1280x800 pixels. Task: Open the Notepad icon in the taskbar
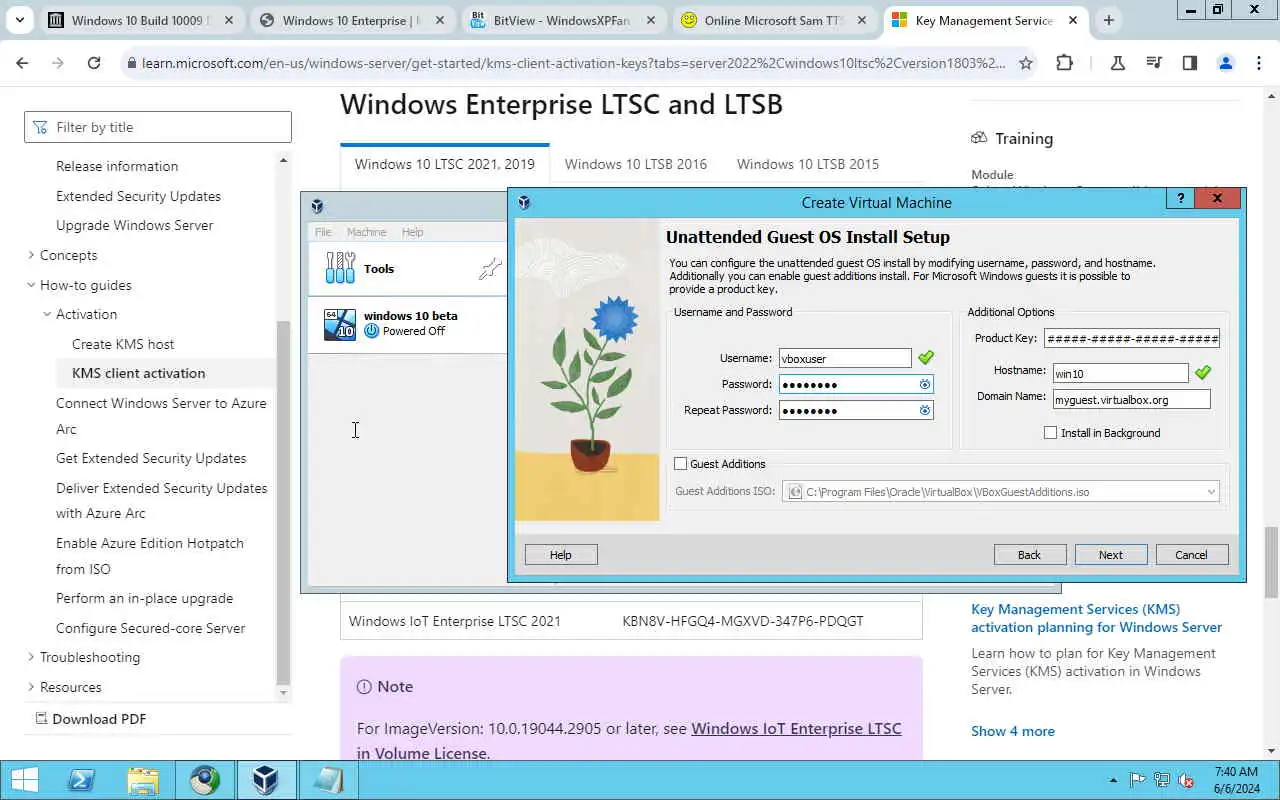(327, 780)
